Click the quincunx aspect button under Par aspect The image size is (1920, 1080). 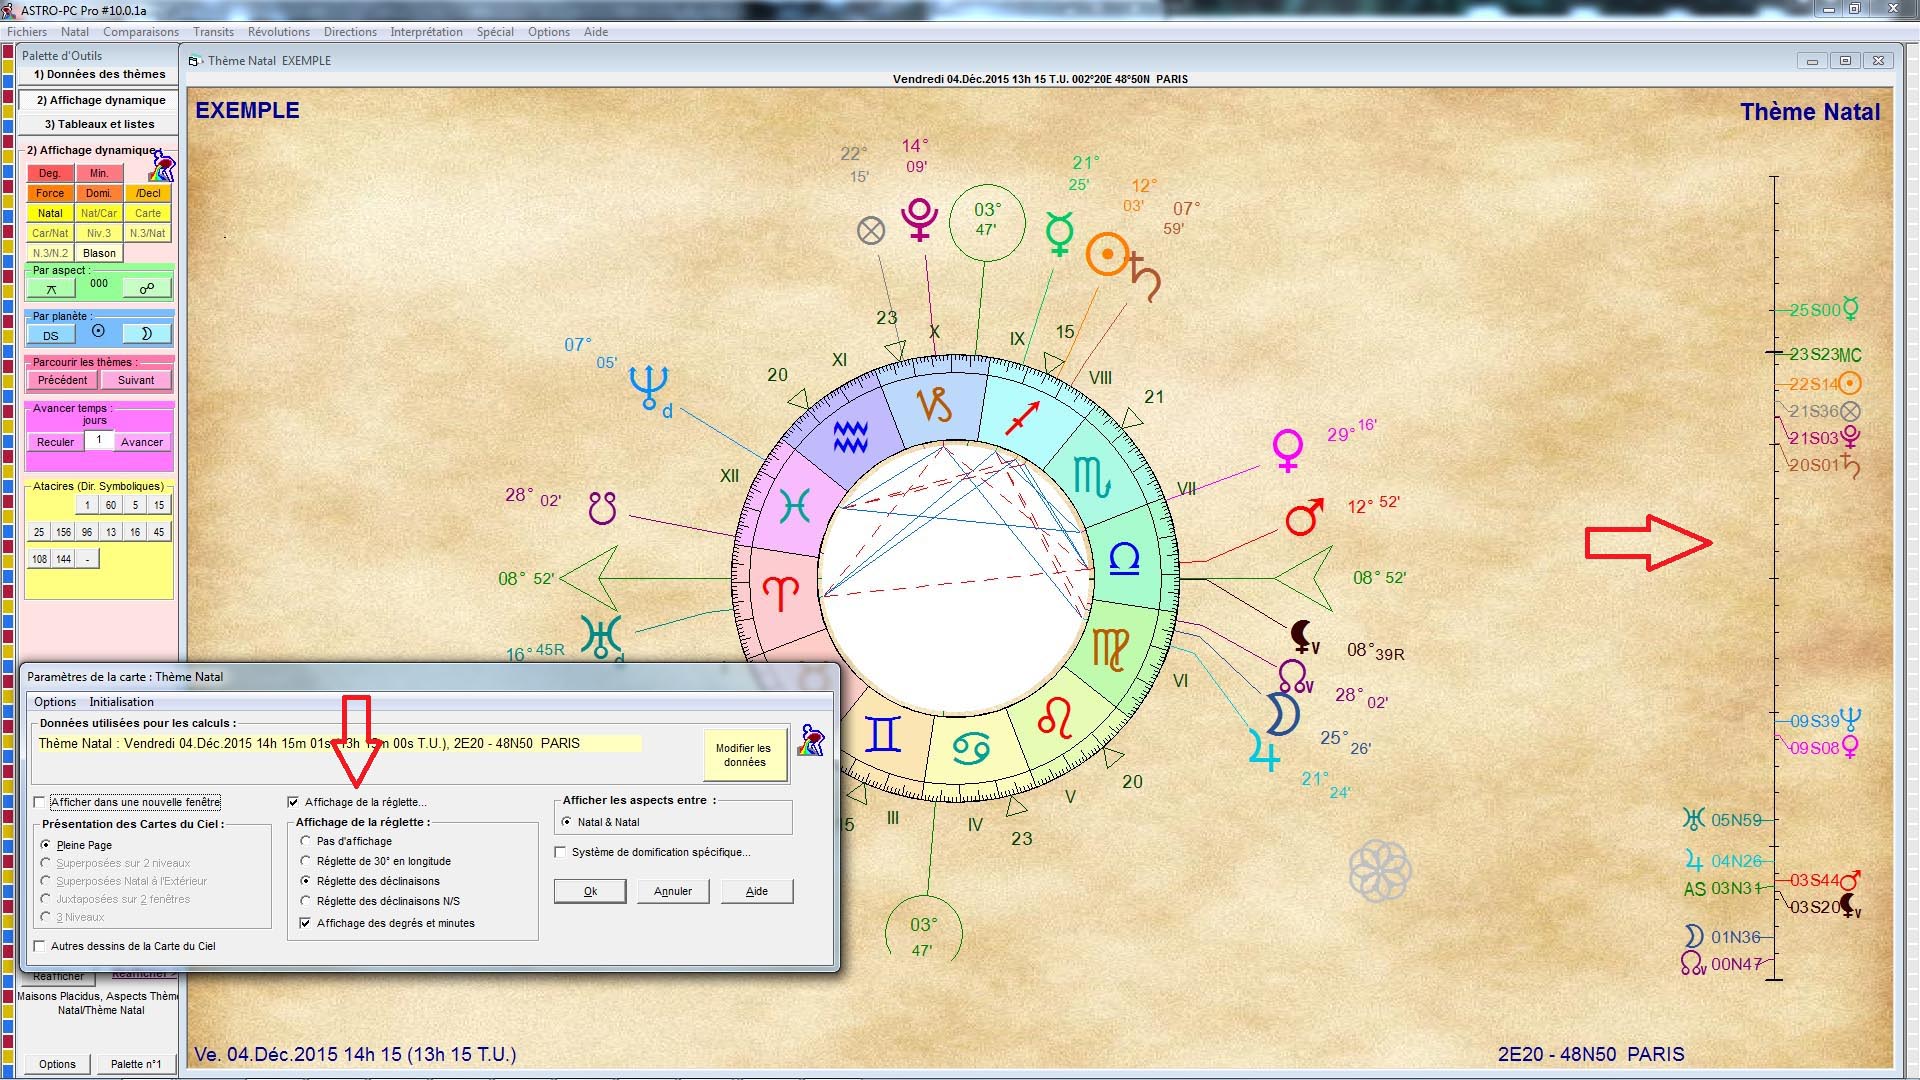51,288
